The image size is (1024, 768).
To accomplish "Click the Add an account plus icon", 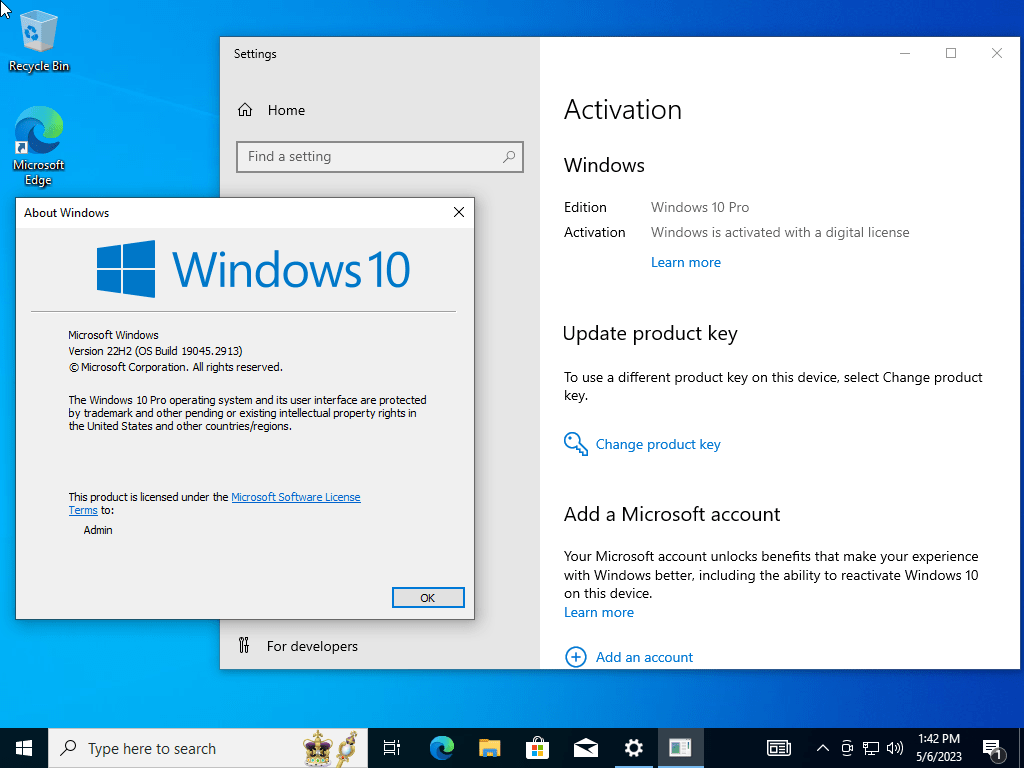I will (x=575, y=657).
